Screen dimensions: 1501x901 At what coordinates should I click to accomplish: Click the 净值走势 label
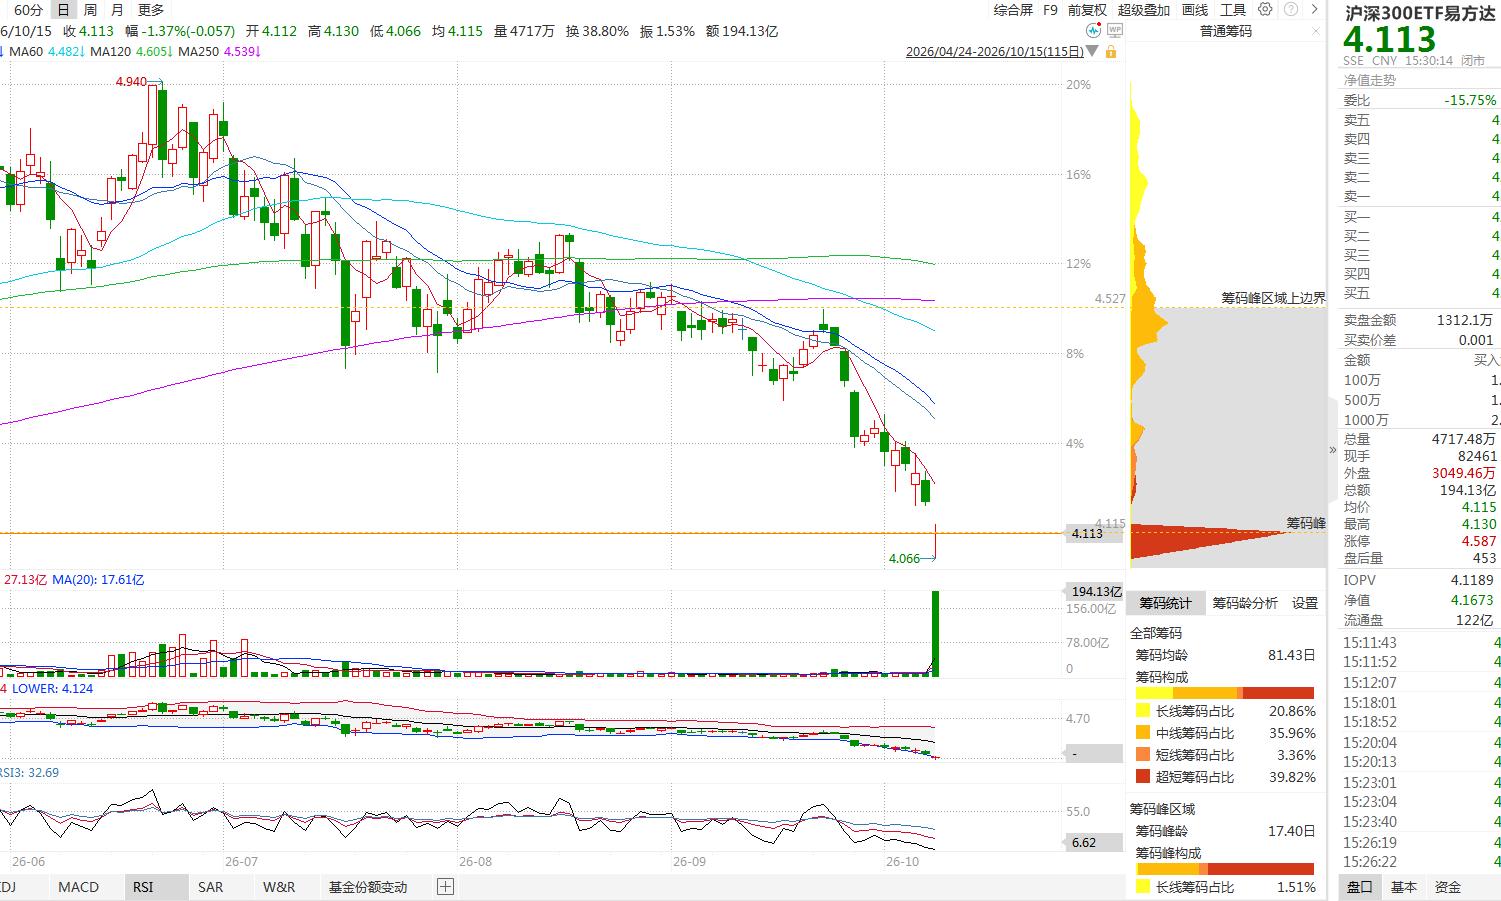tap(1369, 80)
